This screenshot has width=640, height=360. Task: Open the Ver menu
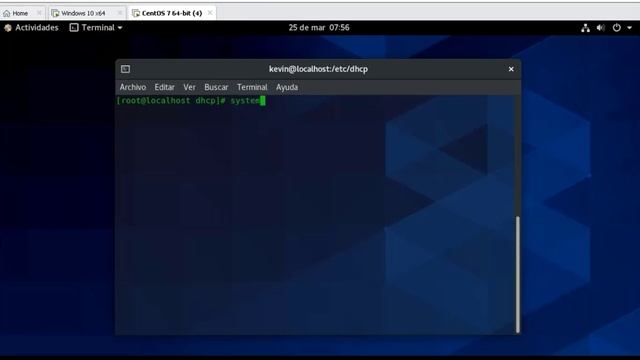[x=189, y=87]
